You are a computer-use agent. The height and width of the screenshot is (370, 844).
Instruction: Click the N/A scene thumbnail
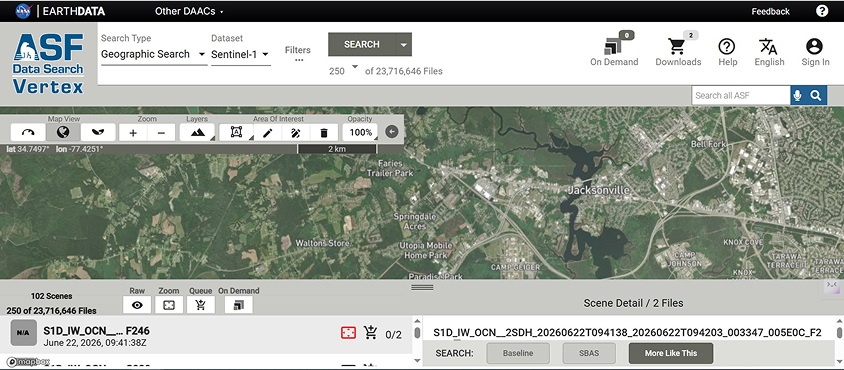(23, 333)
